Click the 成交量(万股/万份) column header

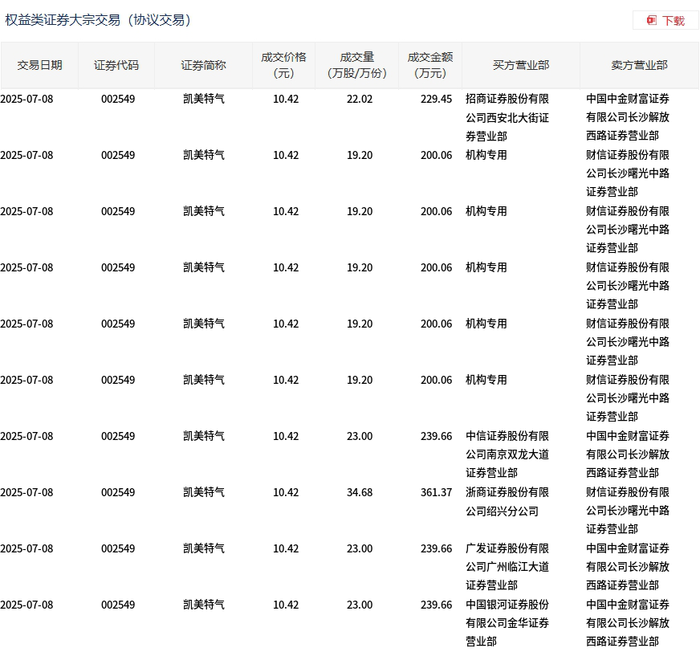pos(357,65)
